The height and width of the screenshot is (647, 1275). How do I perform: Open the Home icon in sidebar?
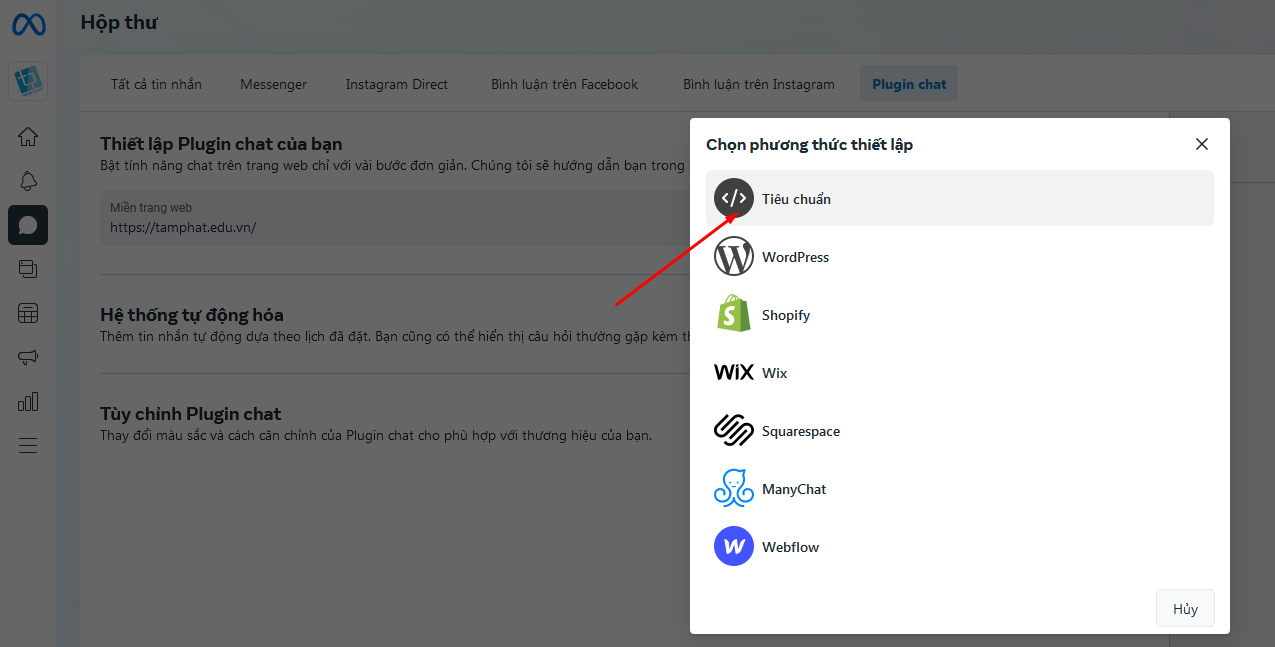(x=28, y=137)
